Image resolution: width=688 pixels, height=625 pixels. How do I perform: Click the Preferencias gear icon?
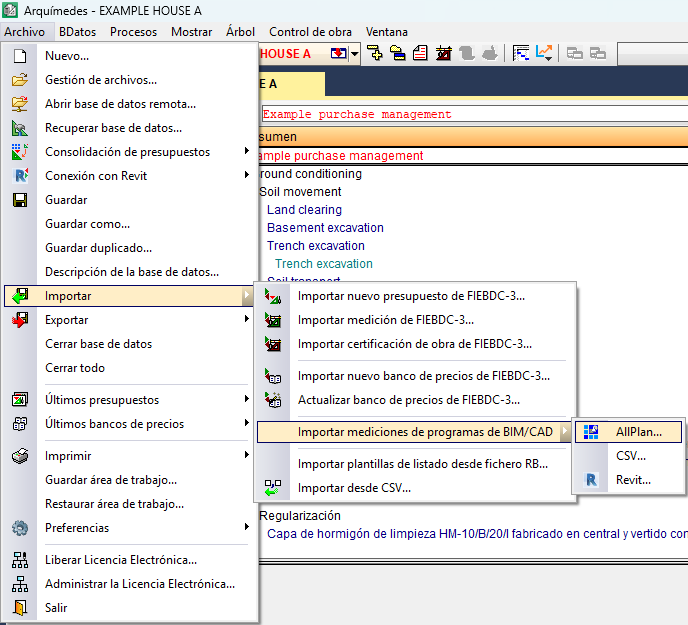pyautogui.click(x=19, y=528)
